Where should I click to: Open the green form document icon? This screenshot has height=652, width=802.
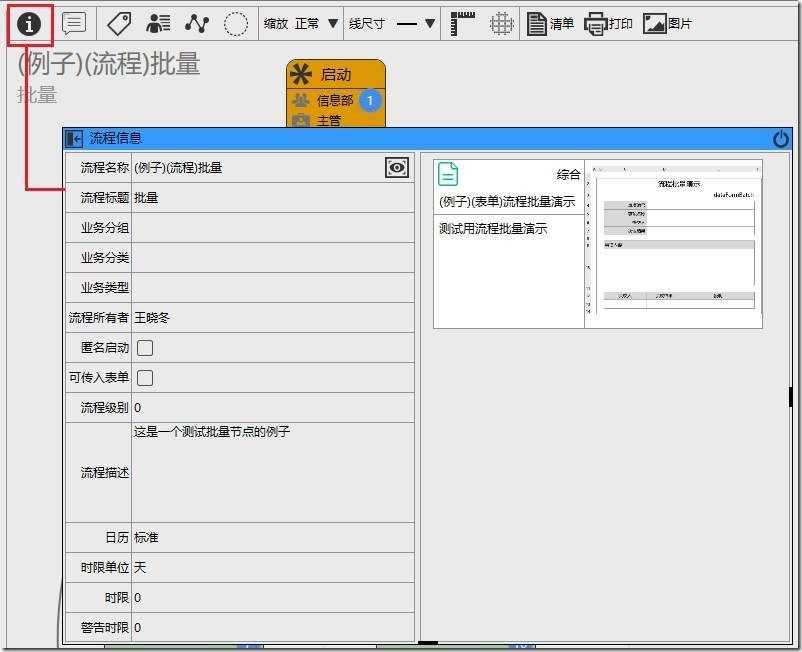point(448,174)
